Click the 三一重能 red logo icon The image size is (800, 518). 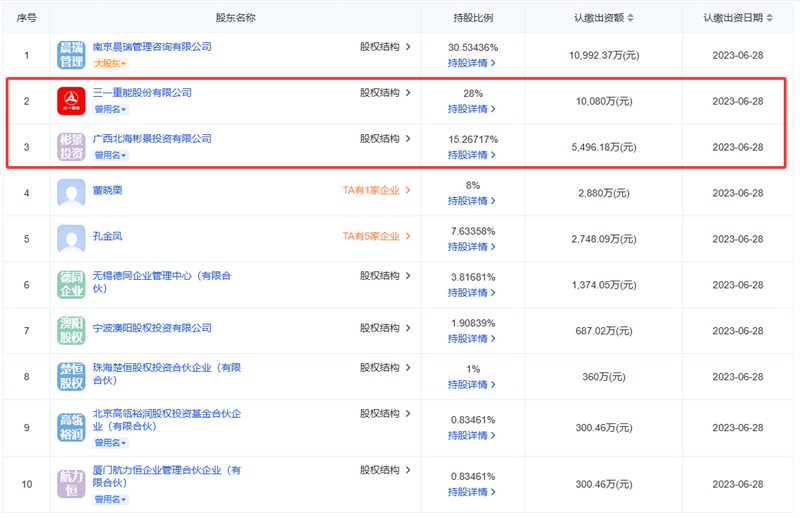pyautogui.click(x=71, y=101)
